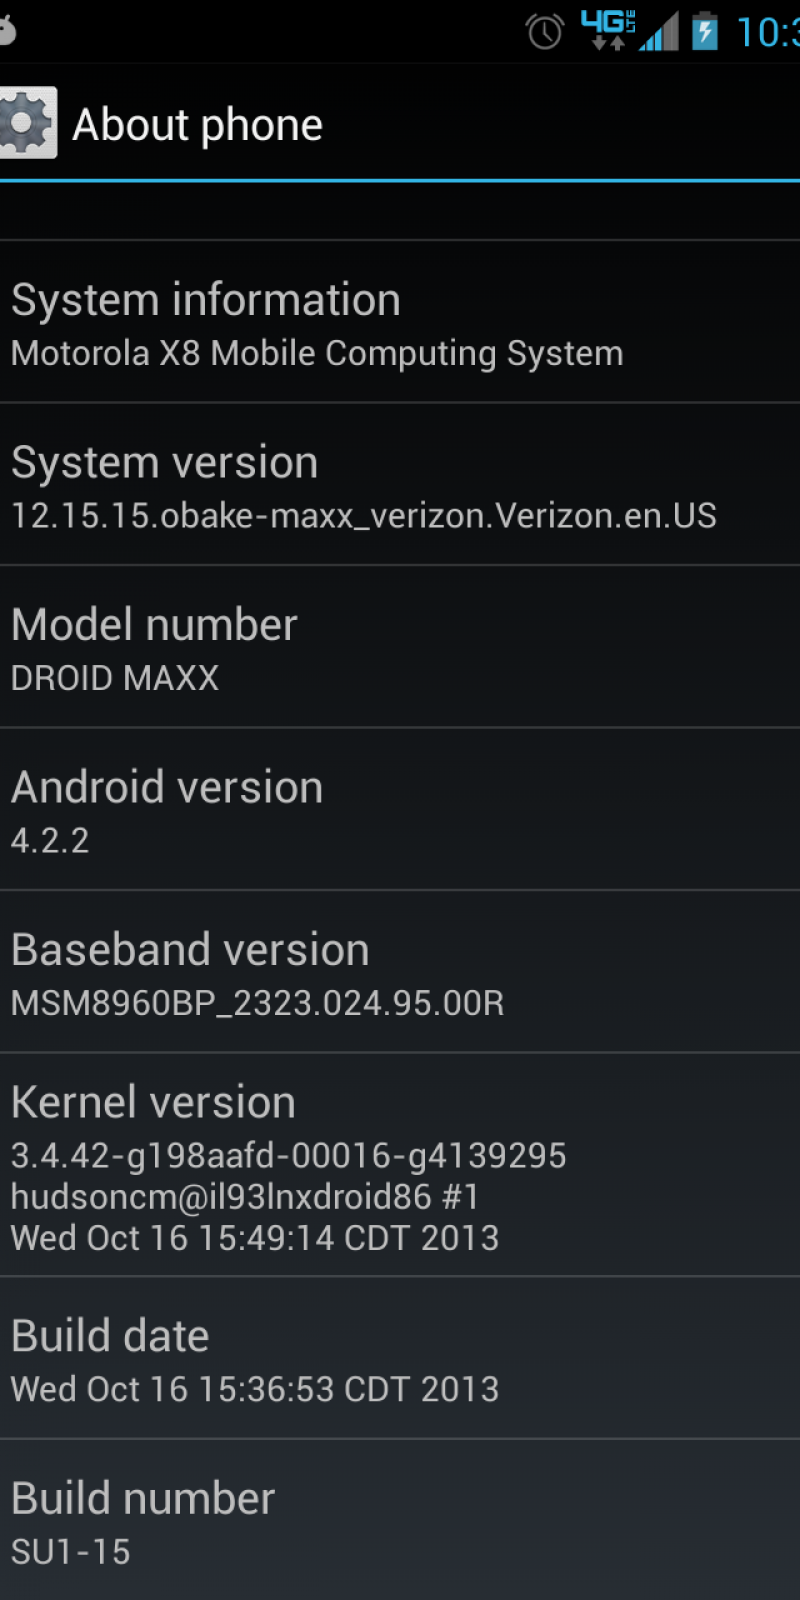Tap the signal strength bars icon
The height and width of the screenshot is (1600, 800).
pyautogui.click(x=659, y=32)
